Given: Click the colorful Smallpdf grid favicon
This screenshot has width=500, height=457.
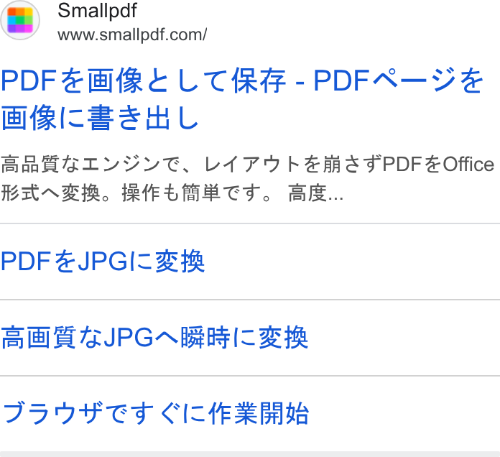Looking at the screenshot, I should 20,20.
